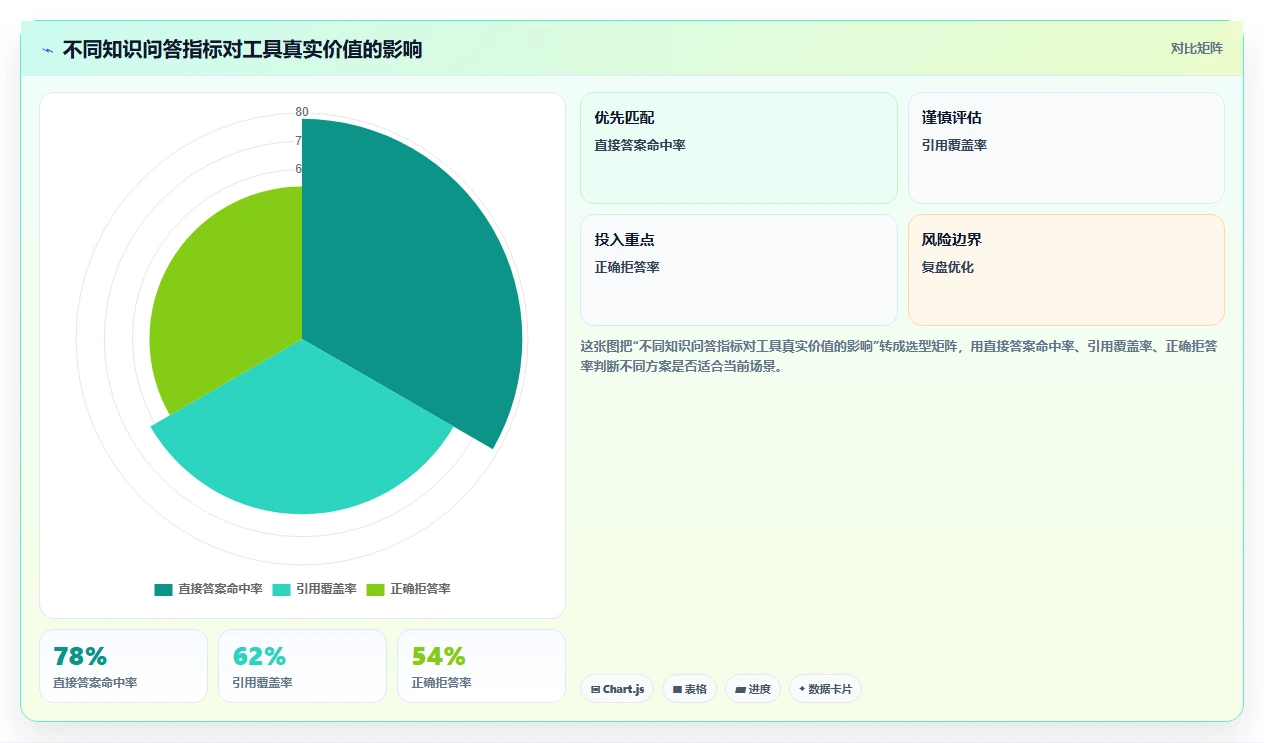Click the 表格 tag
This screenshot has height=743, width=1264.
pos(690,689)
